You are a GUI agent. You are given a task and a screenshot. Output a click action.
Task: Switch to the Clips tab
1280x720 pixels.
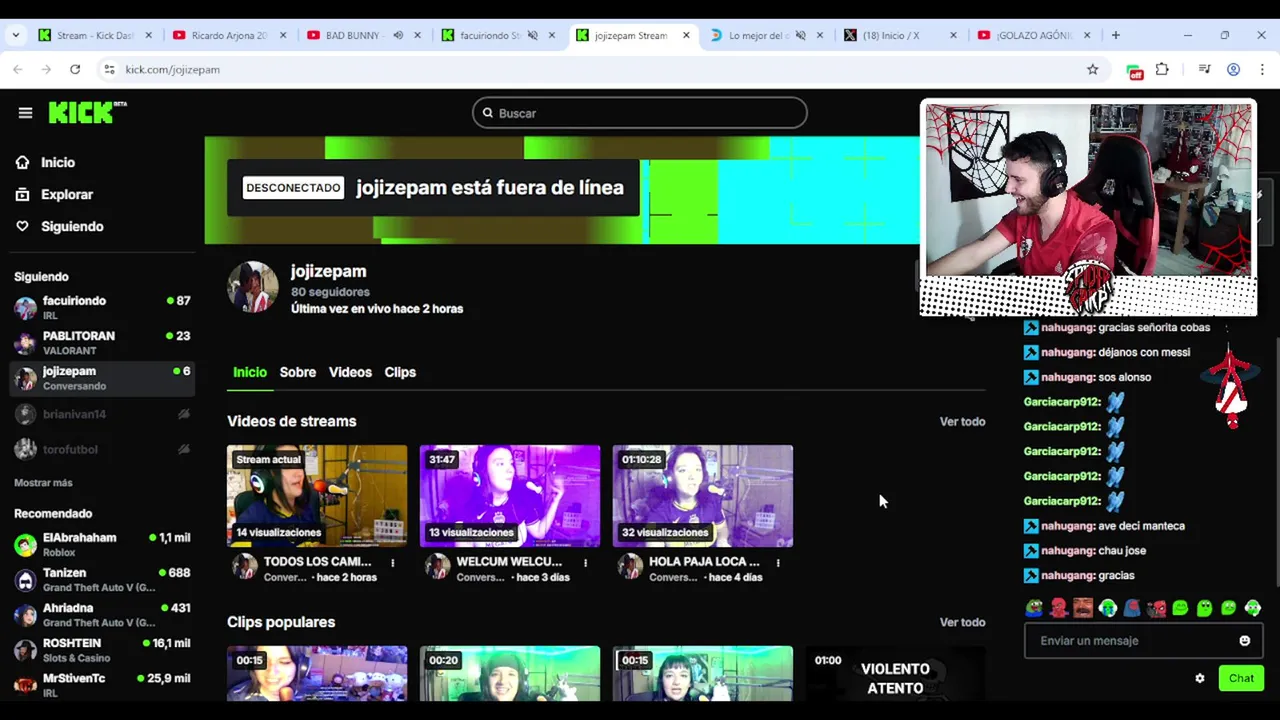(x=400, y=372)
